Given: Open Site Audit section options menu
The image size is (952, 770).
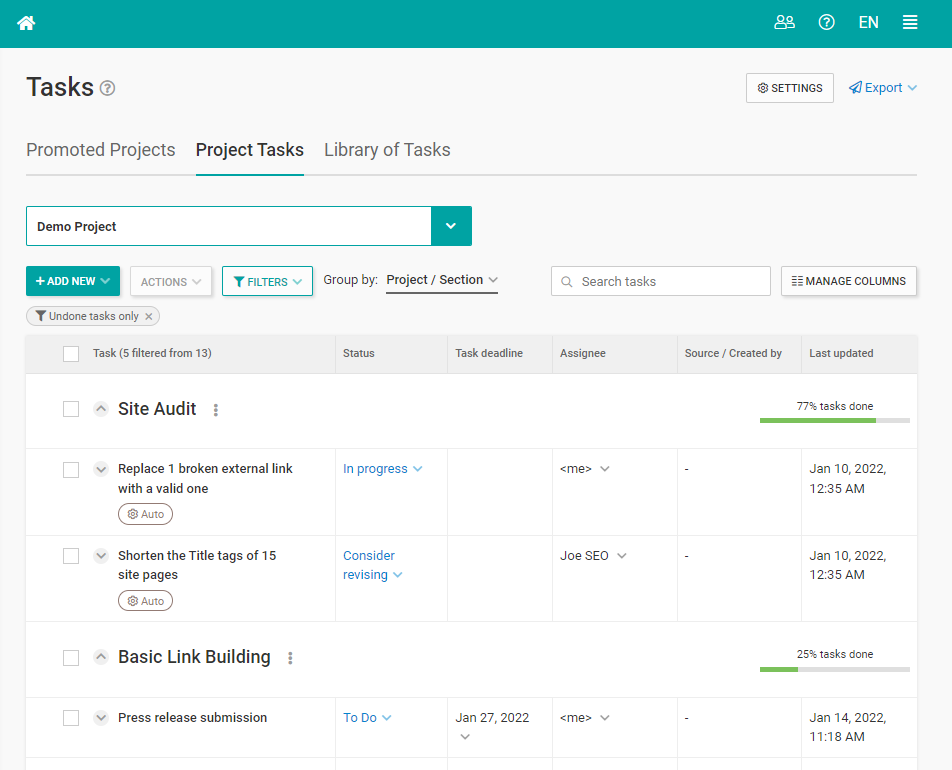Looking at the screenshot, I should click(x=216, y=410).
